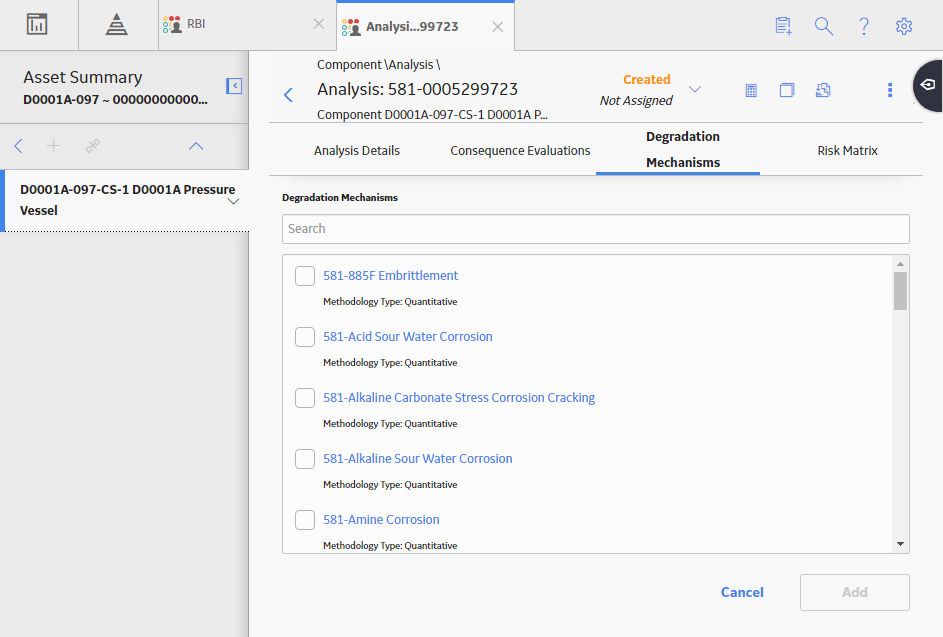Open the three-dot more options menu
Viewport: 943px width, 637px height.
[890, 90]
